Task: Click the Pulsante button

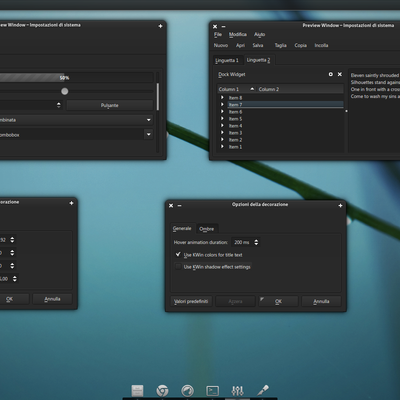Action: pyautogui.click(x=109, y=105)
